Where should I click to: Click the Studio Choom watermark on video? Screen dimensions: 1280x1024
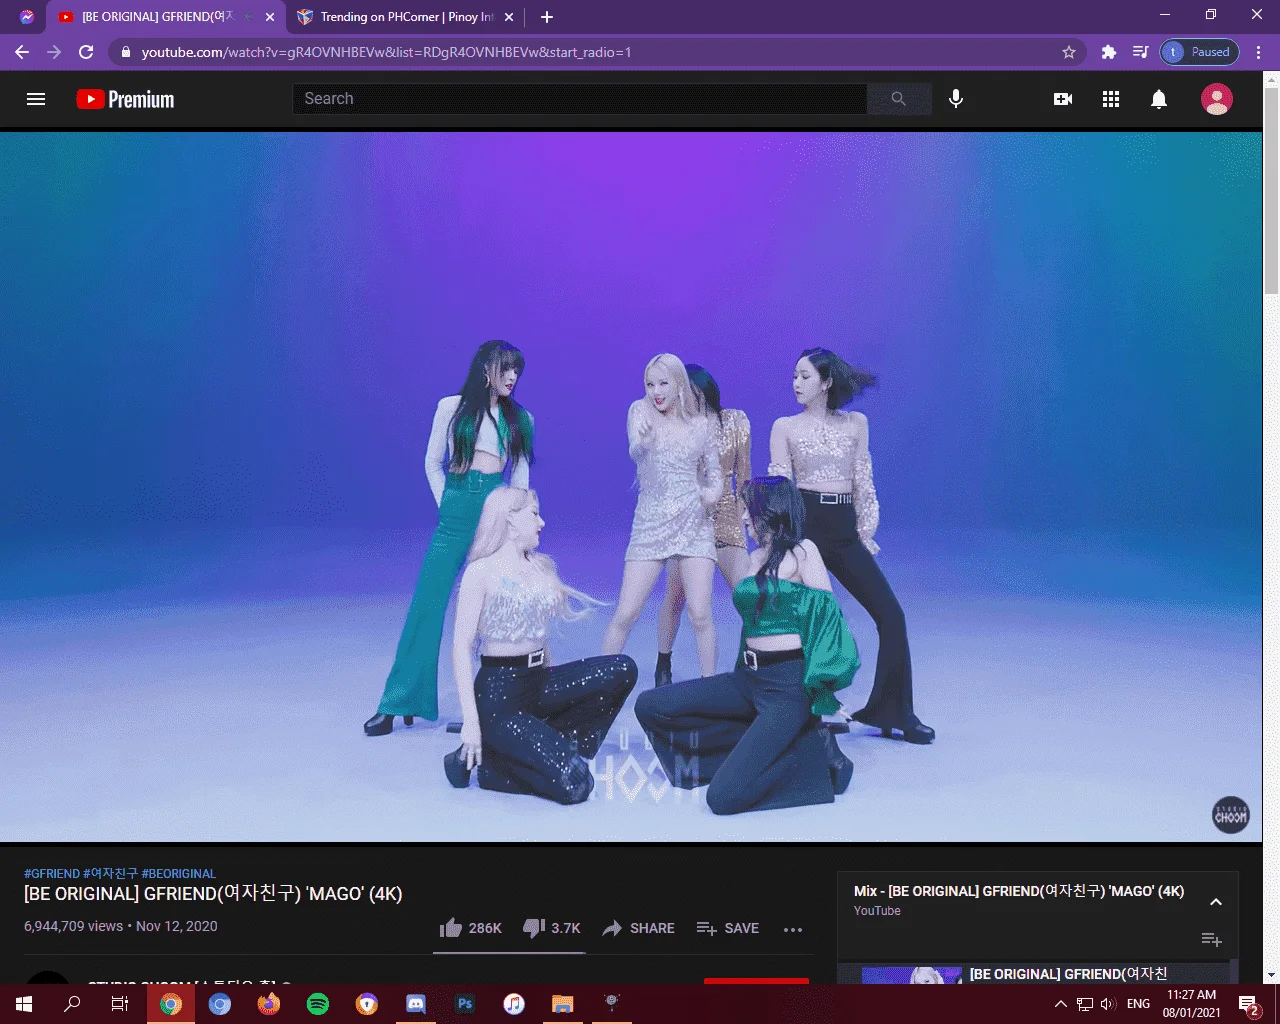(x=1231, y=816)
